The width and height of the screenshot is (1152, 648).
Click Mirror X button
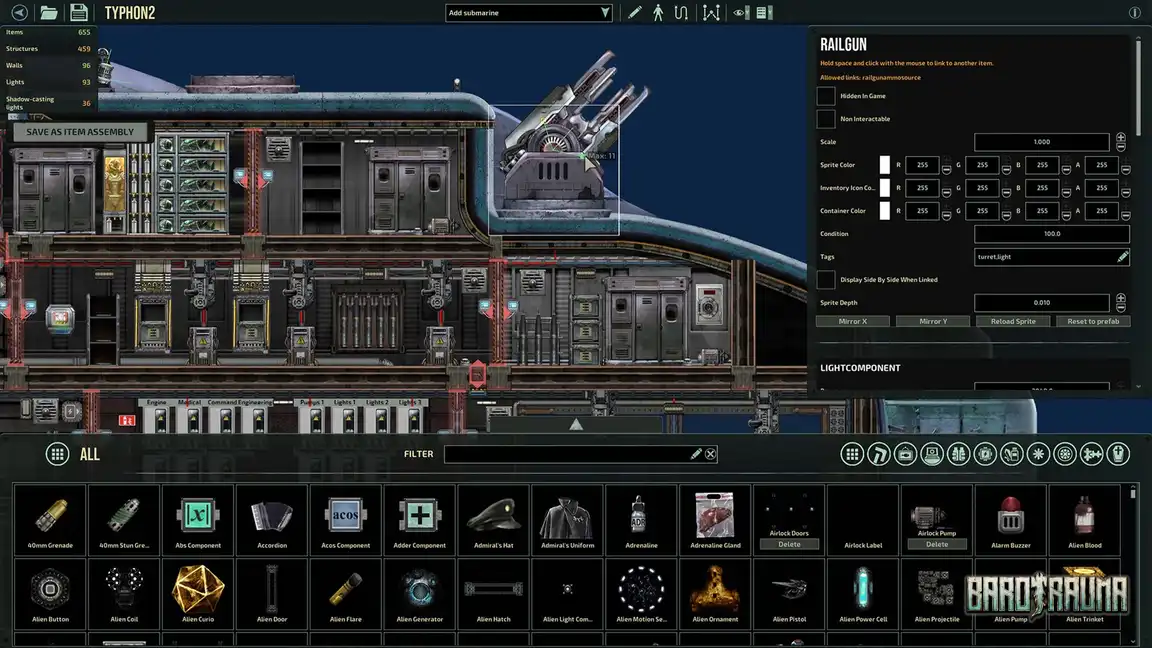pos(852,321)
